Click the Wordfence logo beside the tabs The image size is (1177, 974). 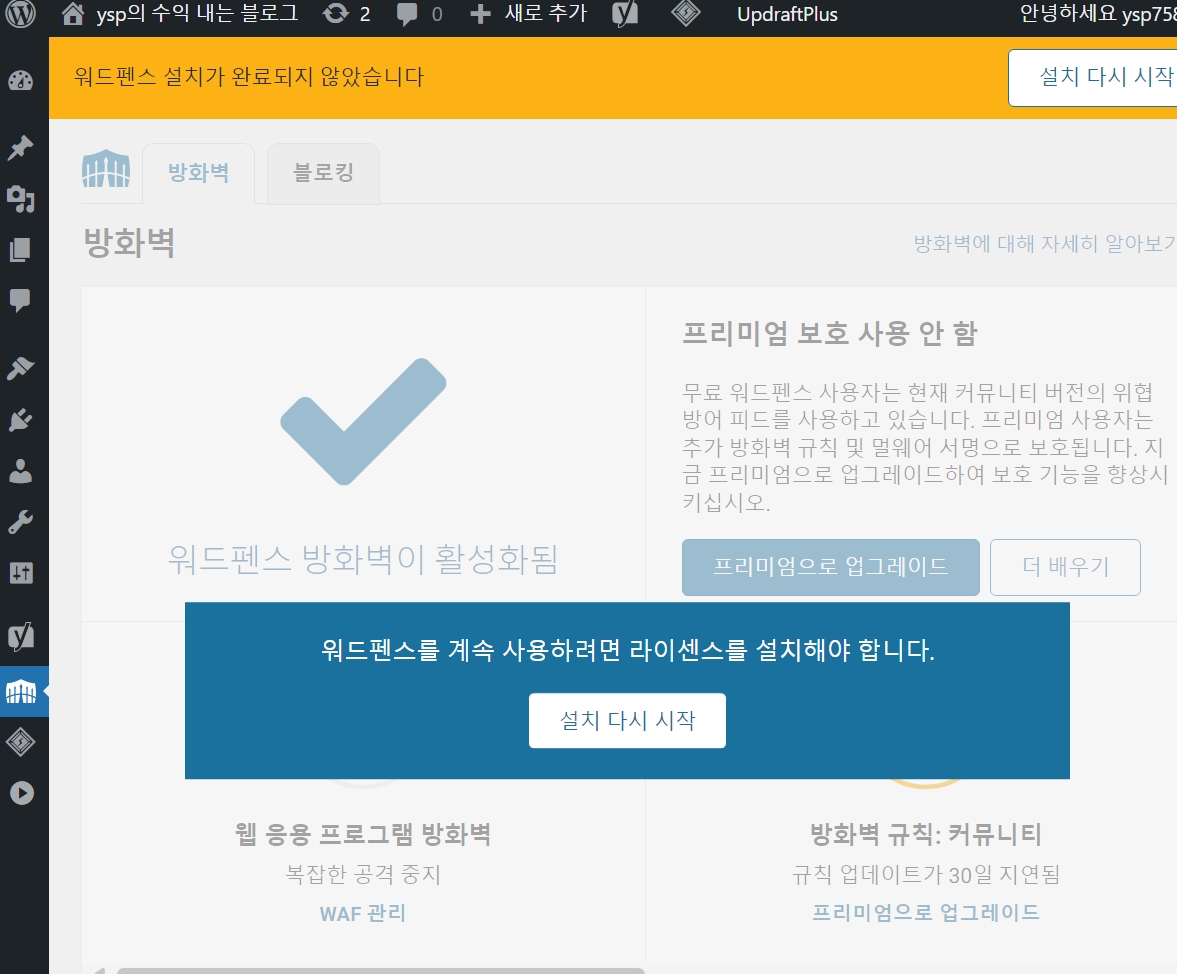(106, 169)
